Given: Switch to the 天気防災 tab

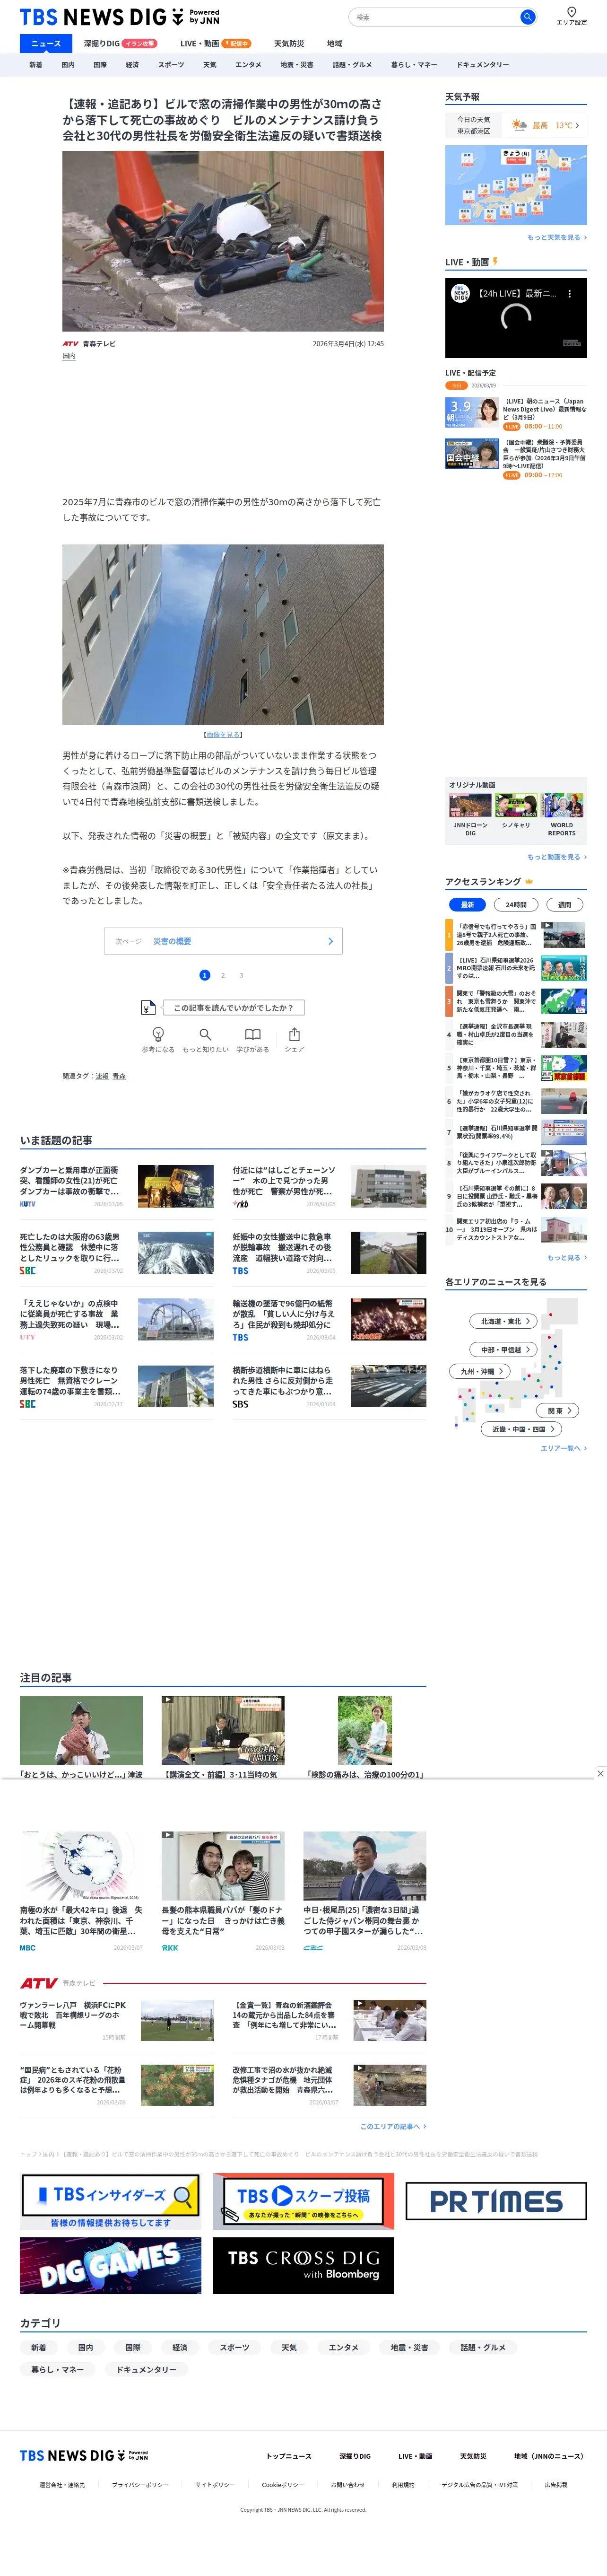Looking at the screenshot, I should click(289, 43).
